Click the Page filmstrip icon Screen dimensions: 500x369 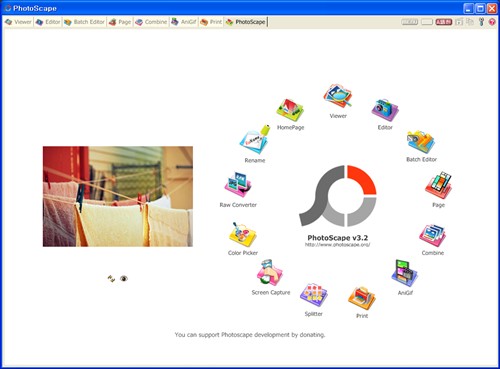438,185
